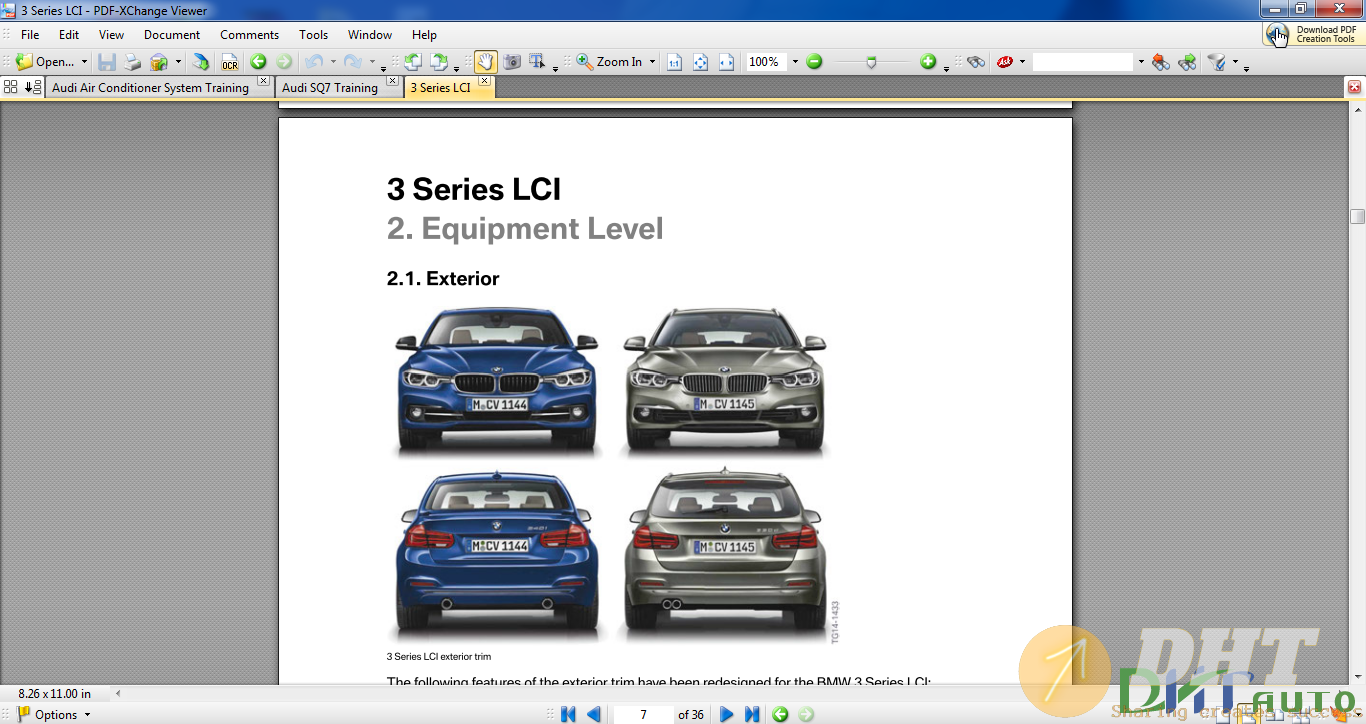Expand the Open button dropdown arrow

(x=84, y=62)
